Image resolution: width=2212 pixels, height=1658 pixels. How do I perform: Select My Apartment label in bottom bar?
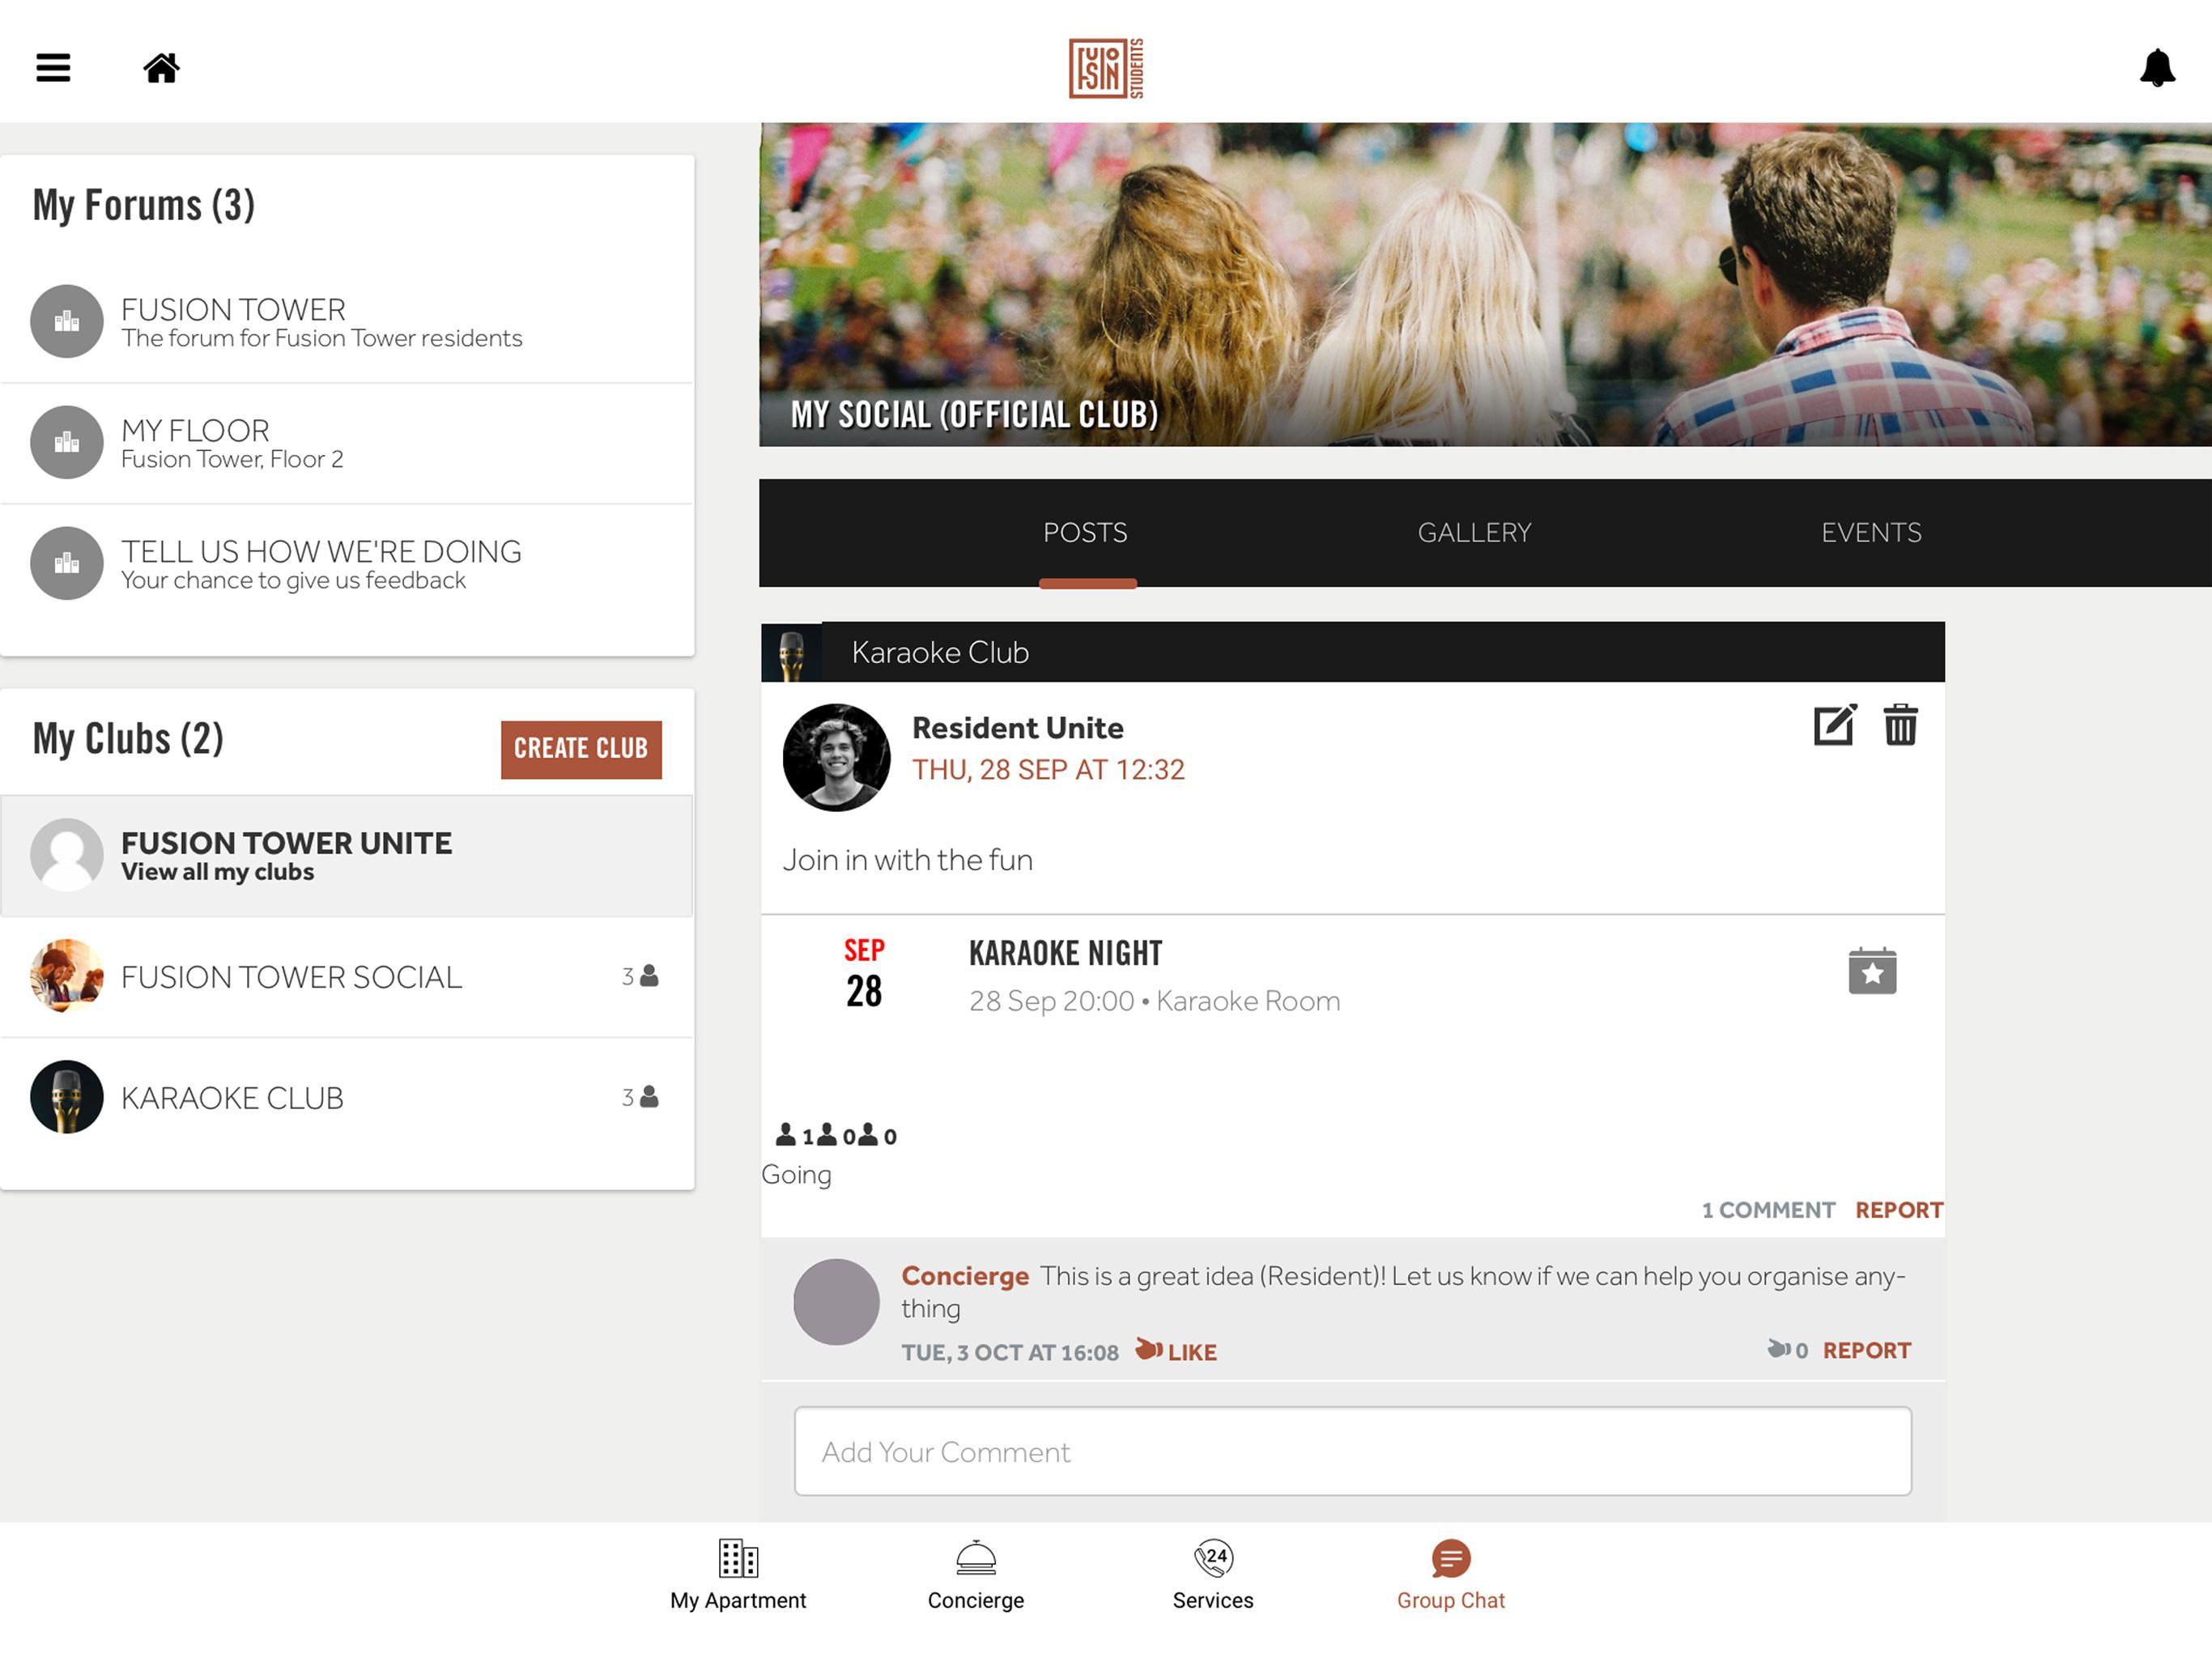(738, 1600)
